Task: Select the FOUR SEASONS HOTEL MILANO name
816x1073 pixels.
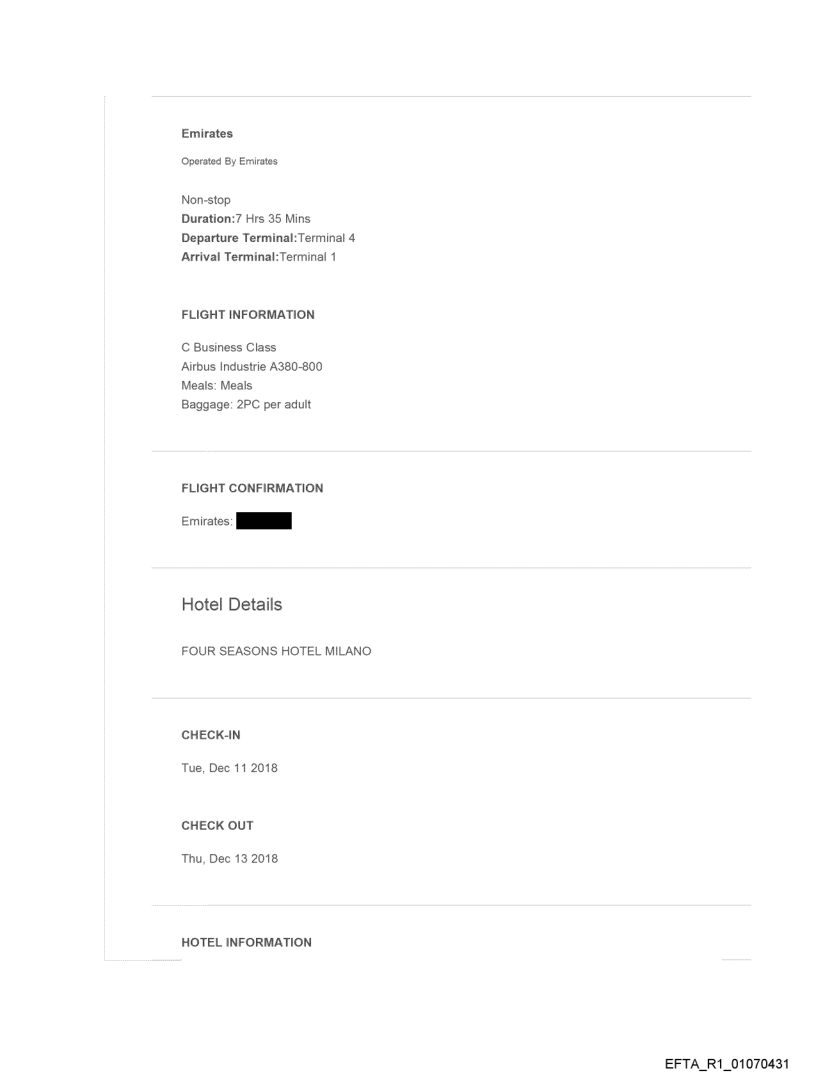Action: point(276,652)
